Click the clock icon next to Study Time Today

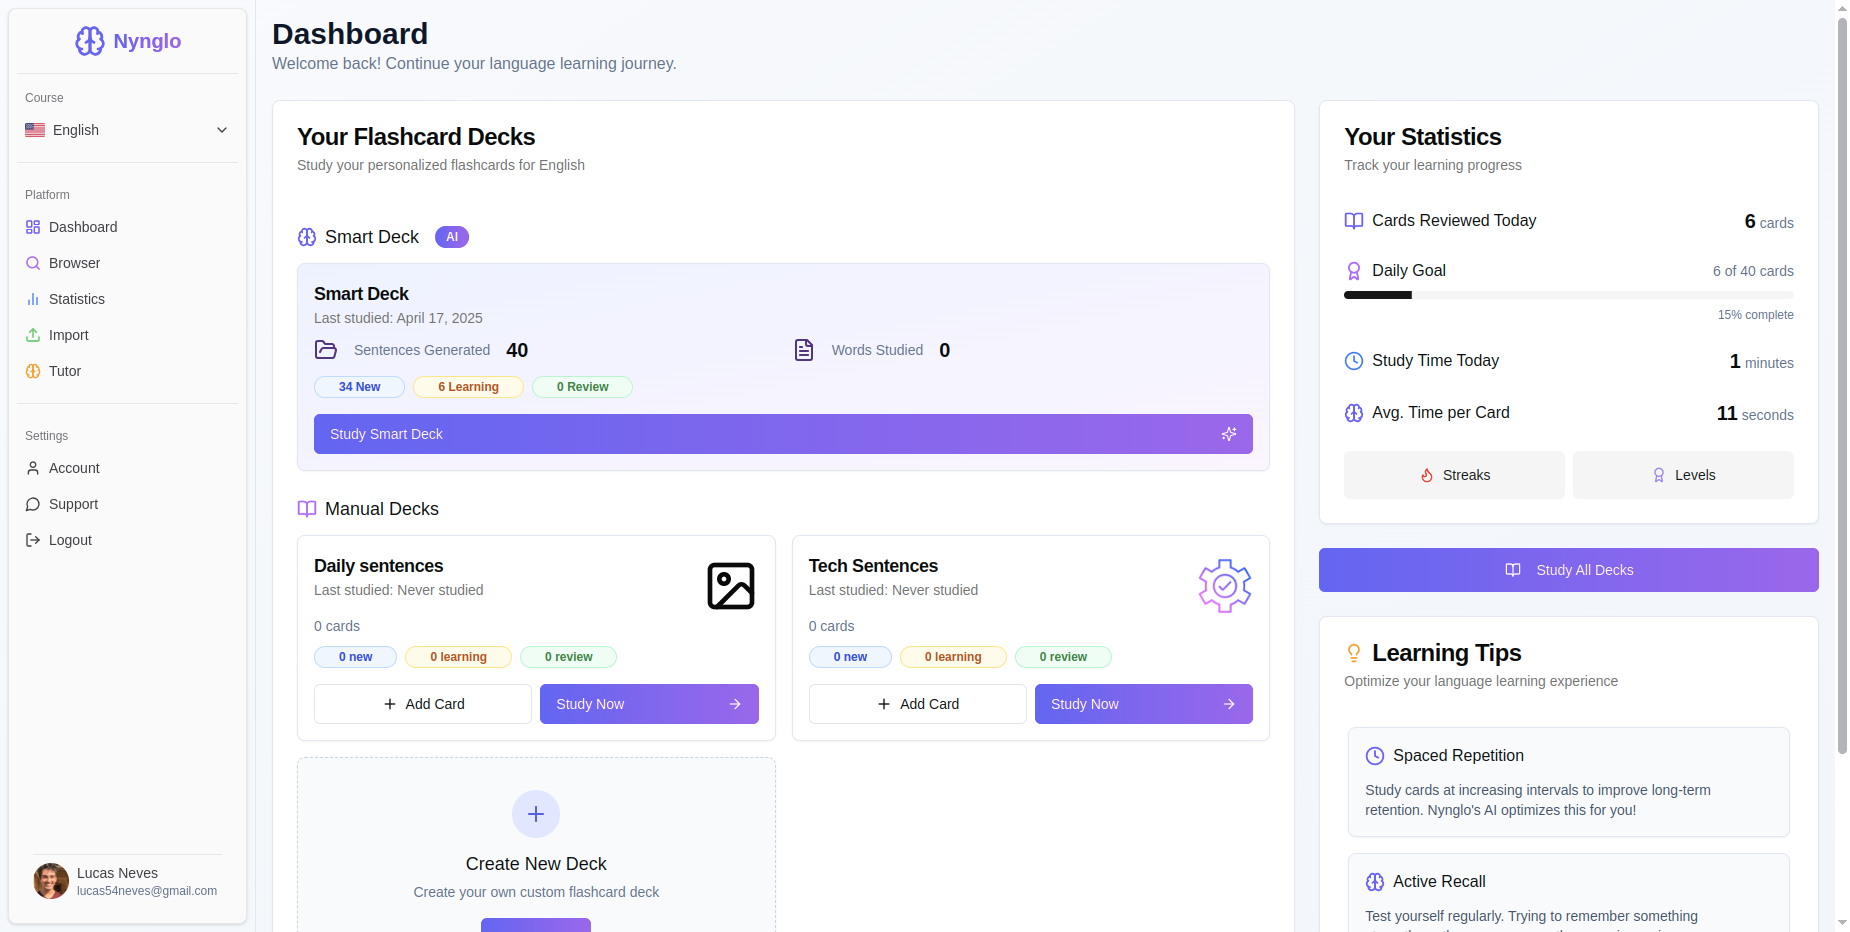[1354, 361]
